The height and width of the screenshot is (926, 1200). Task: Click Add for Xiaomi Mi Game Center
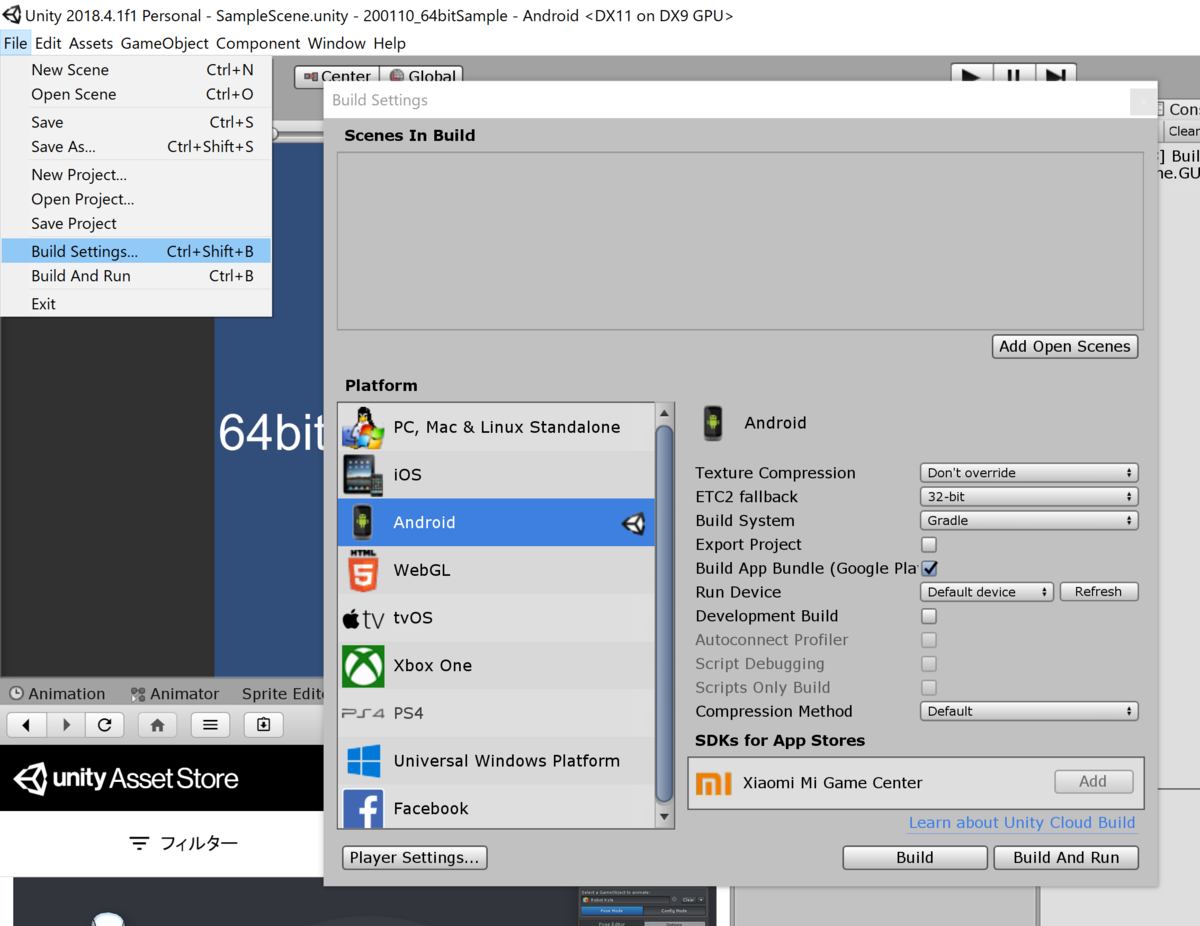1093,782
